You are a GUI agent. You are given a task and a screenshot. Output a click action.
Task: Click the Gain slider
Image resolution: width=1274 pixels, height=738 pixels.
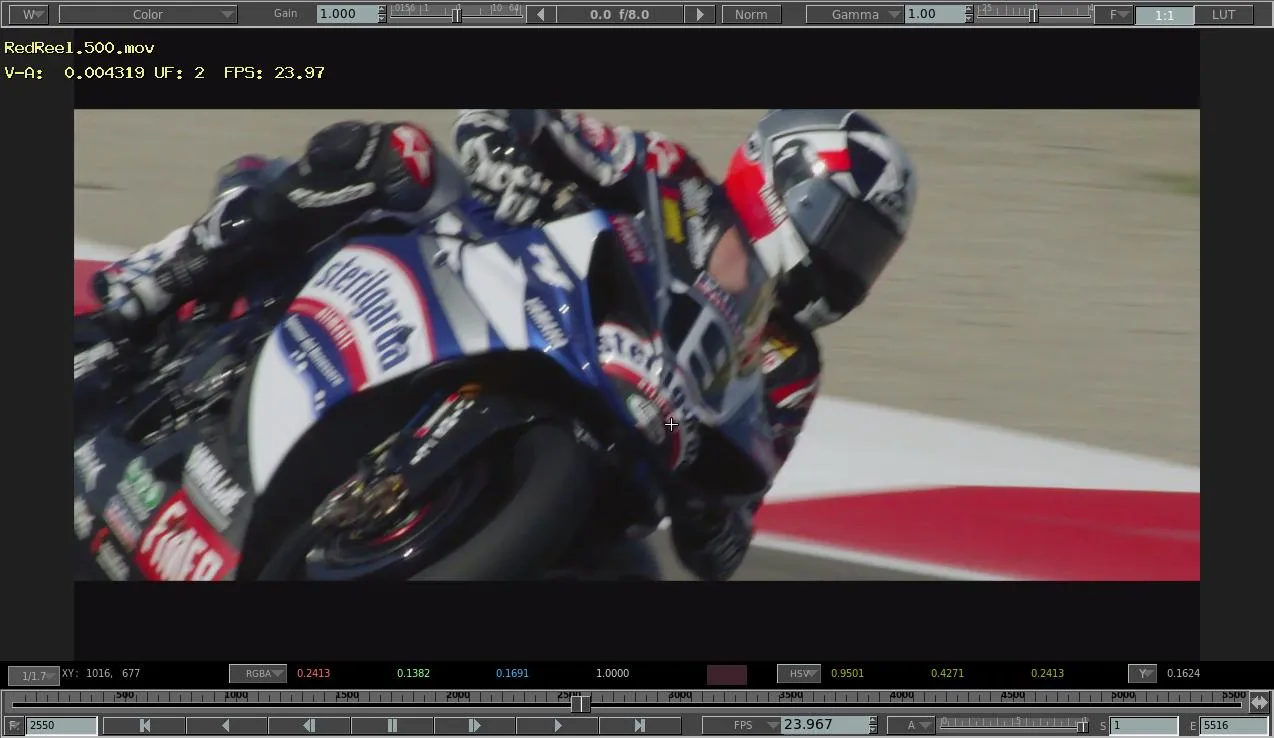456,14
